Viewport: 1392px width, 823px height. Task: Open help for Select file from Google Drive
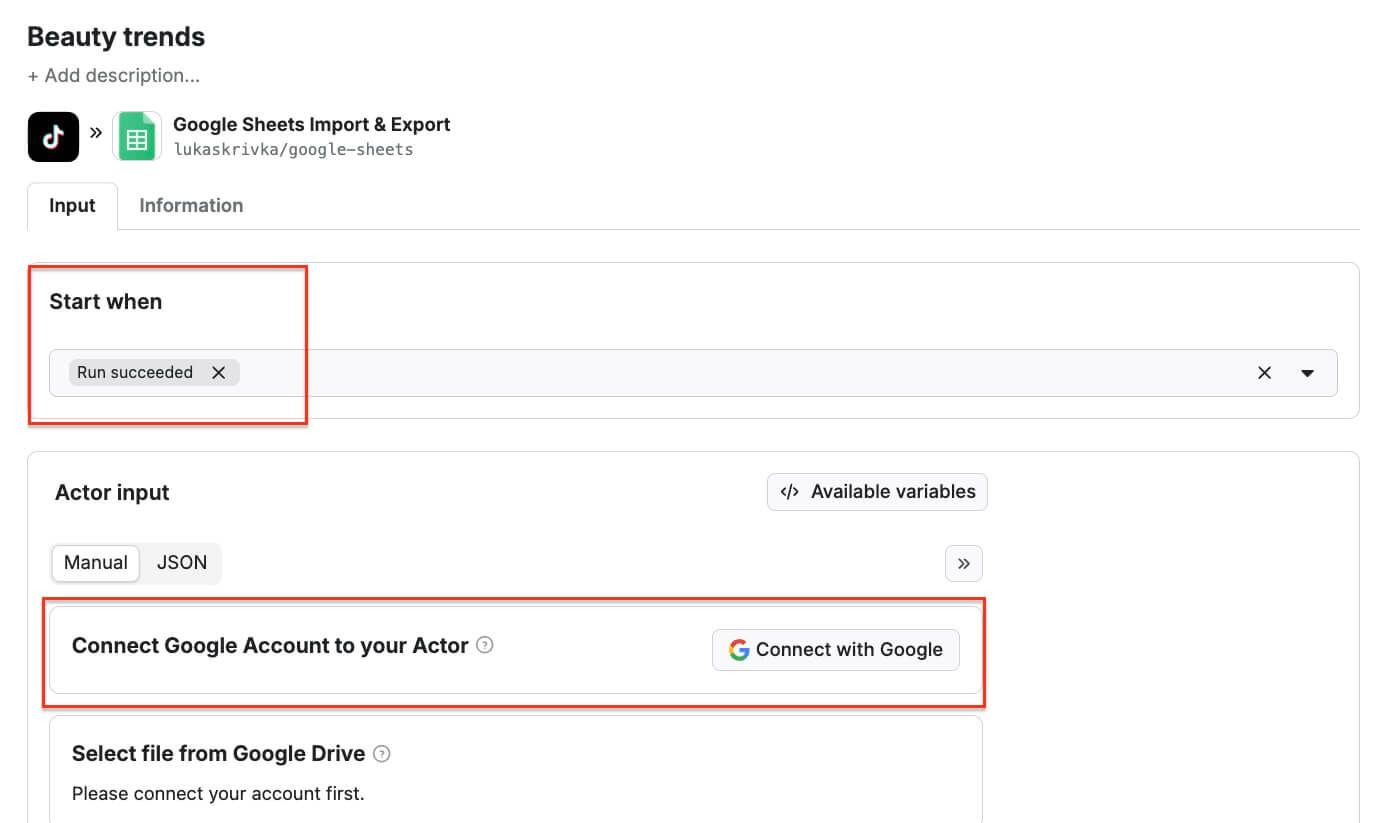coord(381,754)
